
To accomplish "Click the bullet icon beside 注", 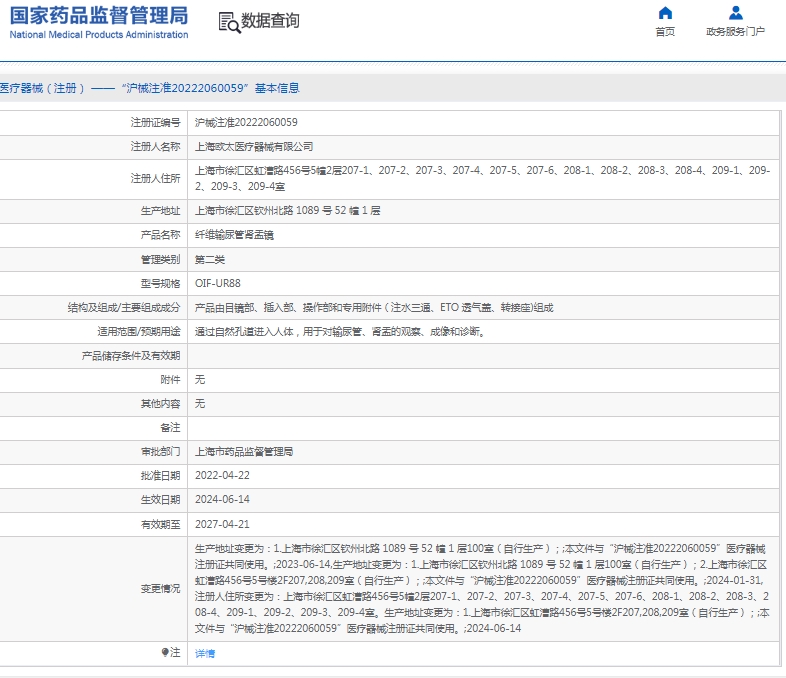I will click(165, 652).
